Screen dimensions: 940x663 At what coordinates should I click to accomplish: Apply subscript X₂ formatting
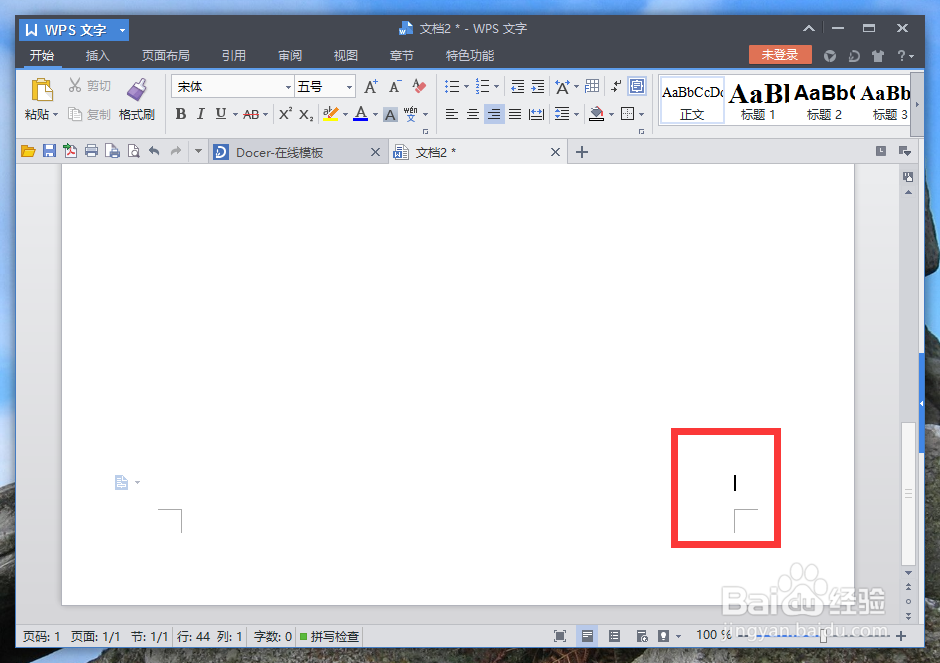[x=306, y=114]
